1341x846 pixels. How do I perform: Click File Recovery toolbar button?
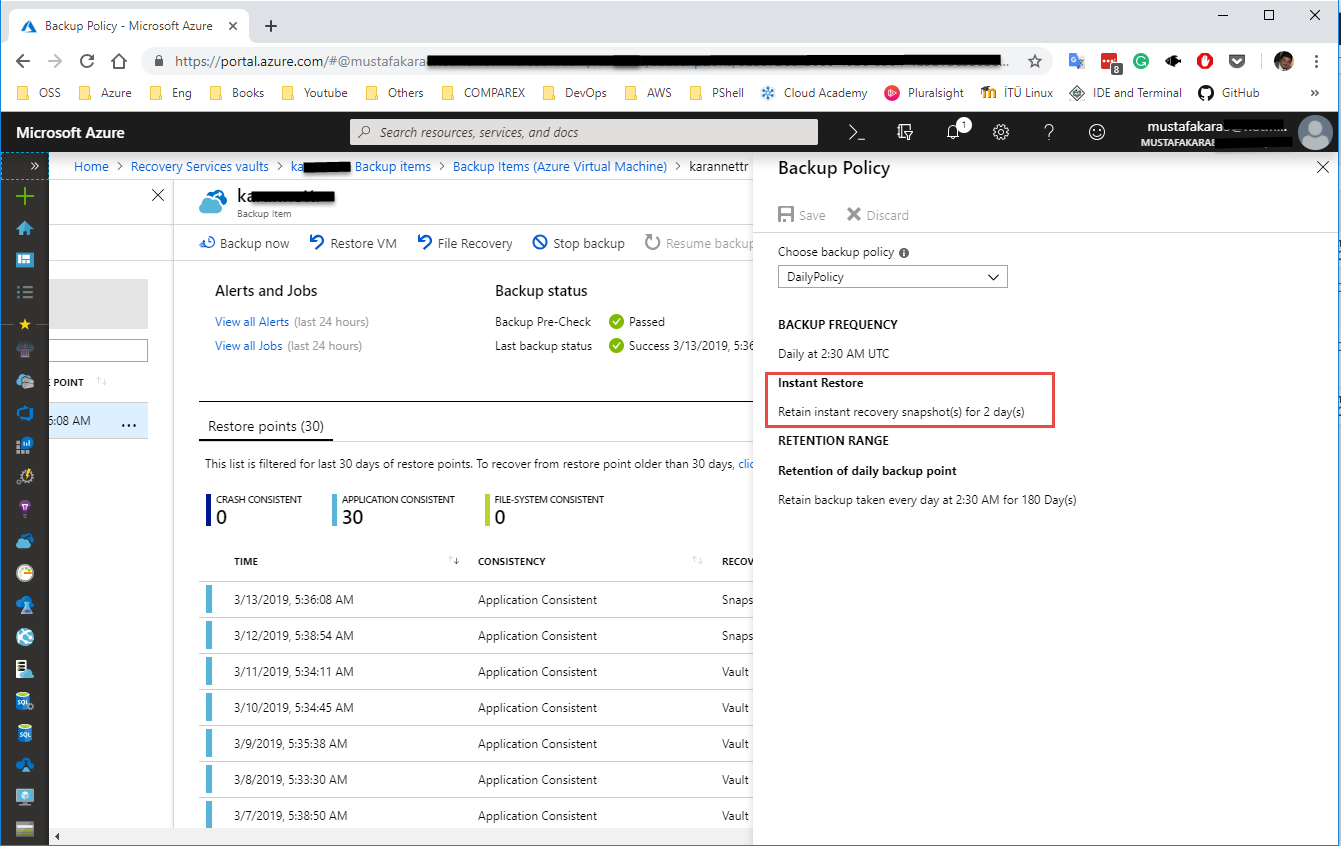pos(464,243)
